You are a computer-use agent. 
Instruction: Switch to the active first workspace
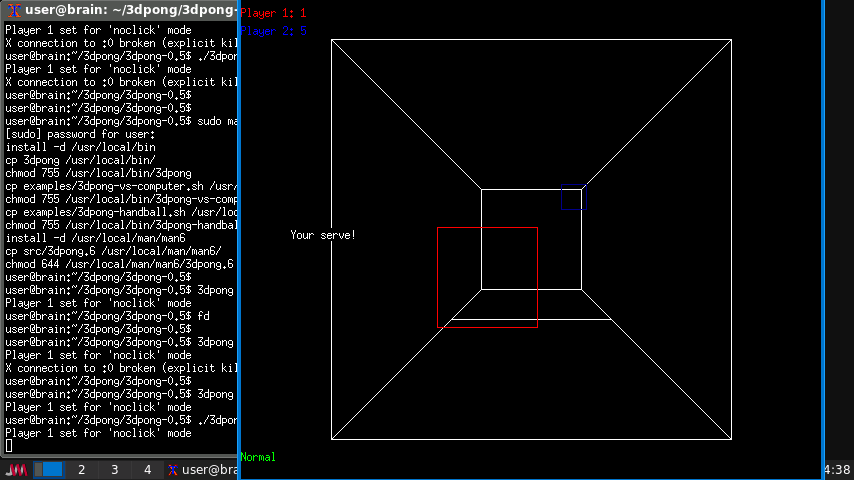(x=51, y=469)
